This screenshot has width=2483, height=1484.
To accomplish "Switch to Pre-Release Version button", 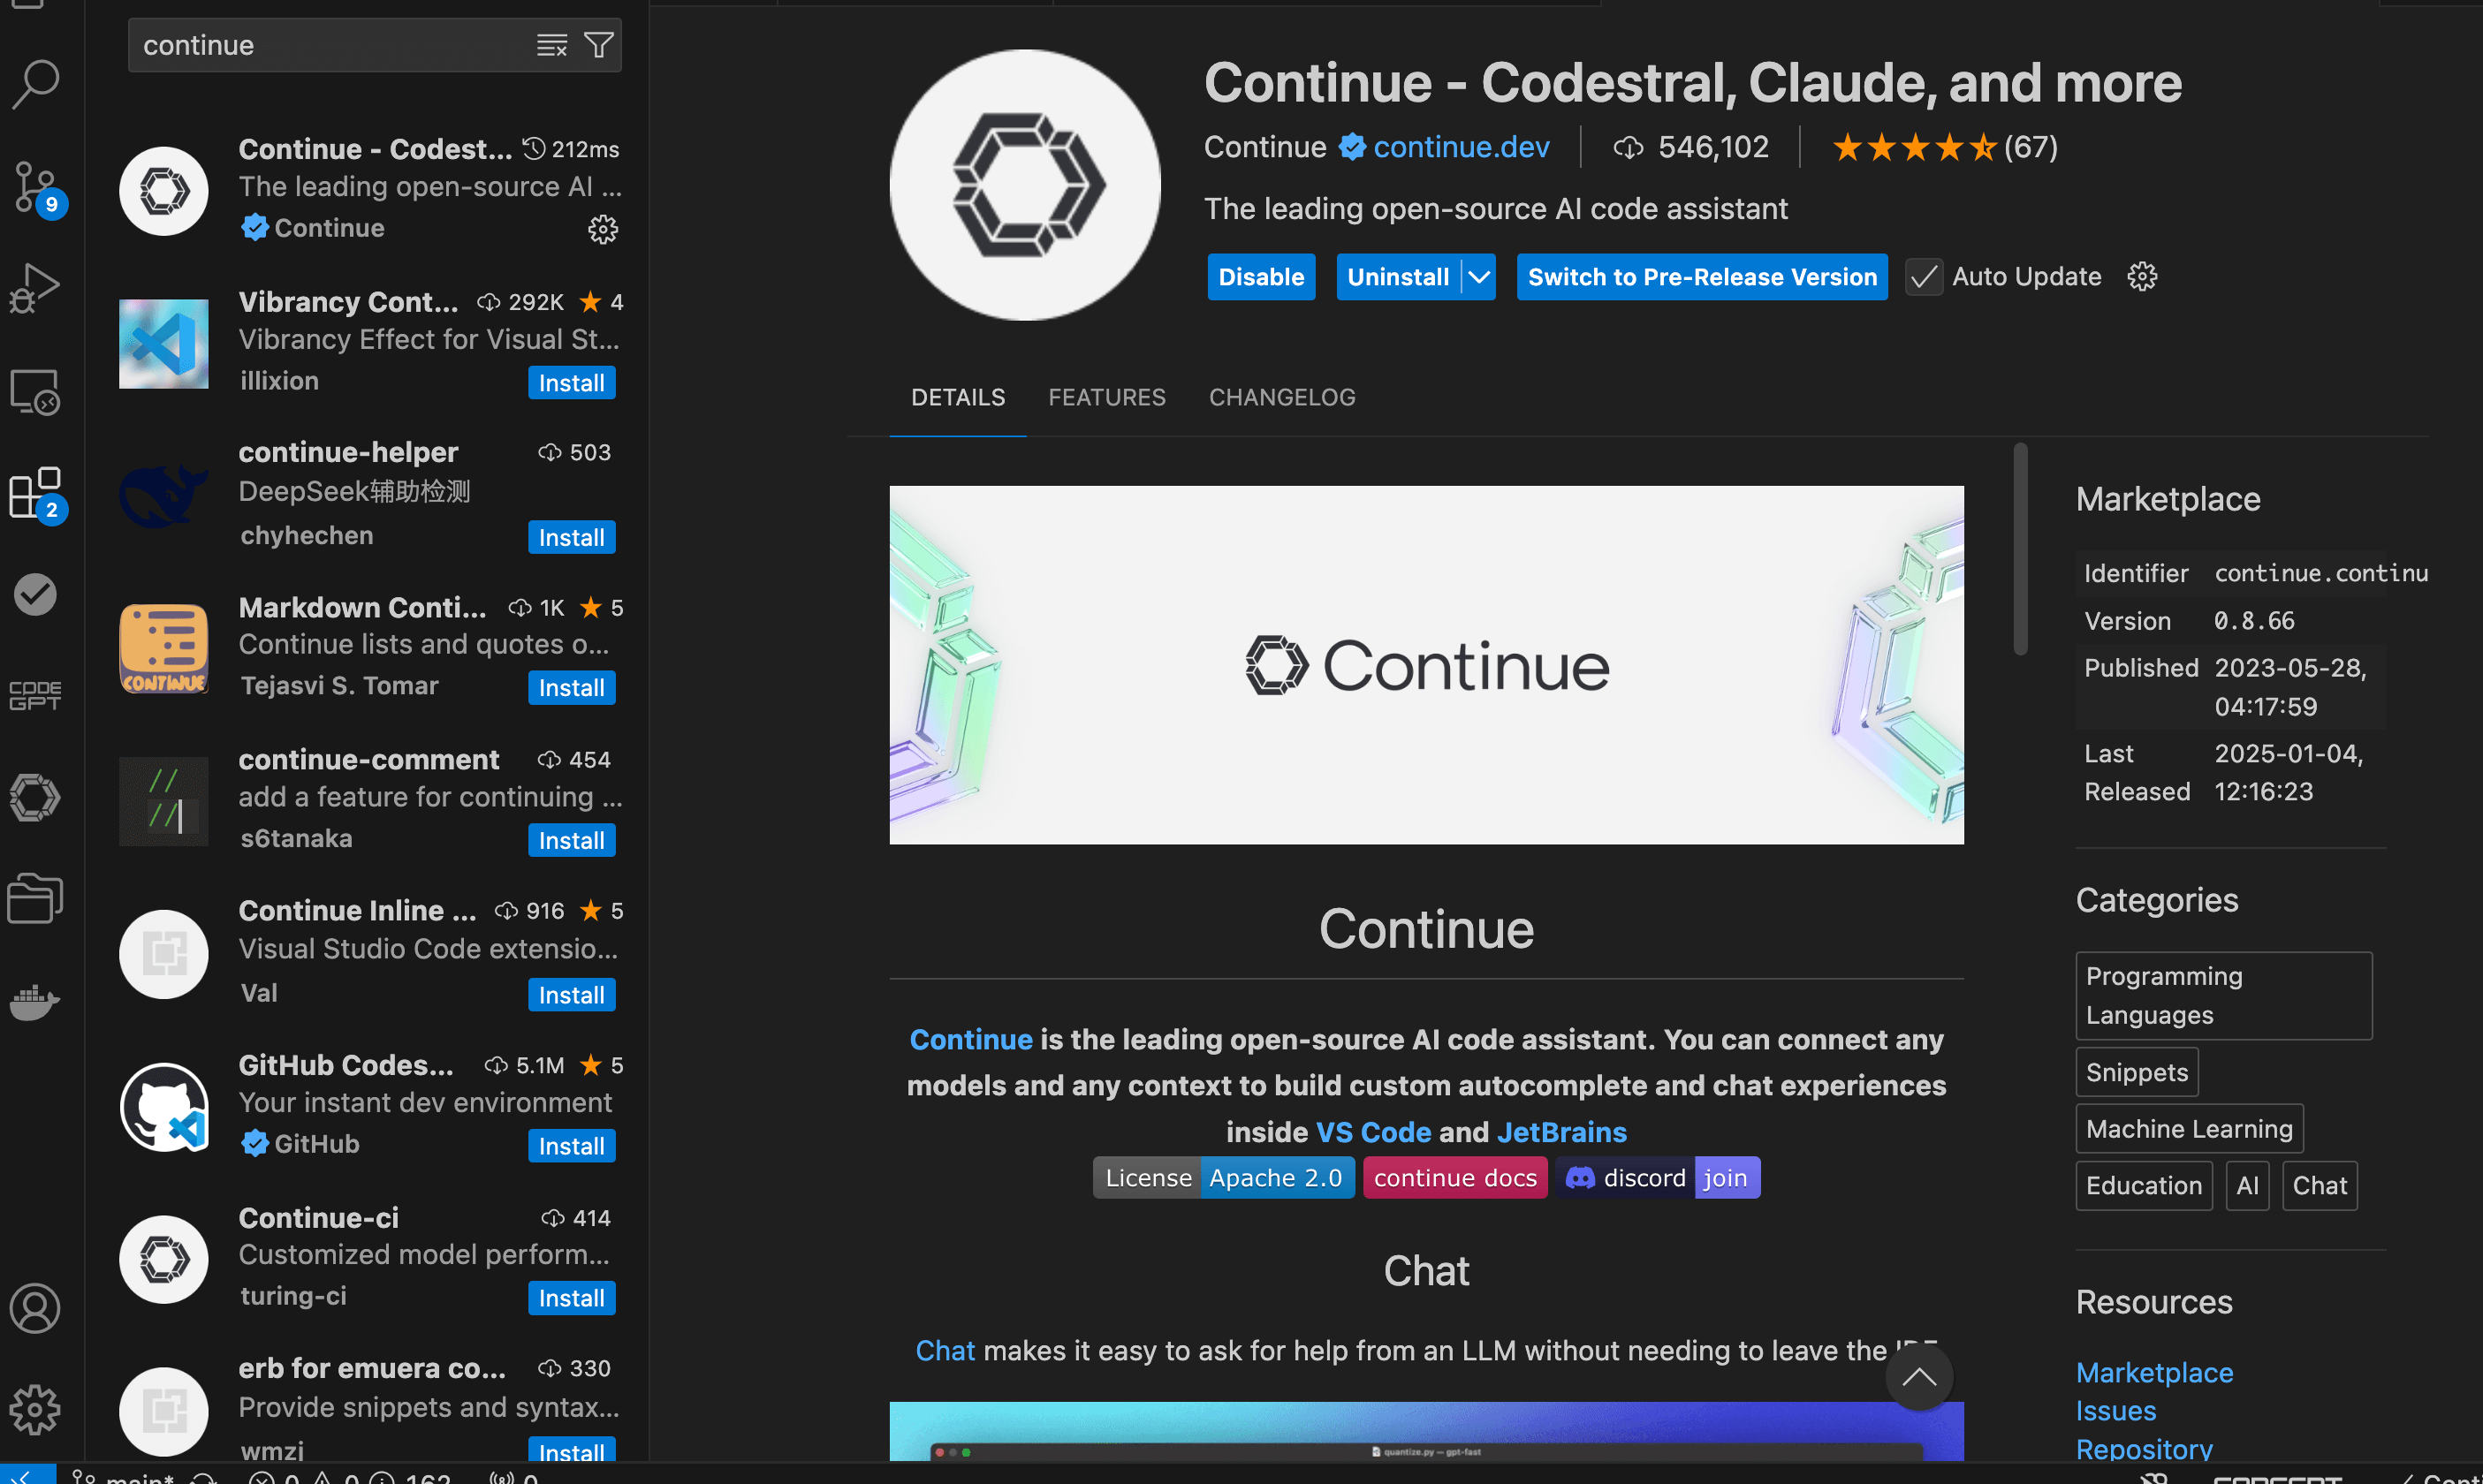I will [1702, 277].
